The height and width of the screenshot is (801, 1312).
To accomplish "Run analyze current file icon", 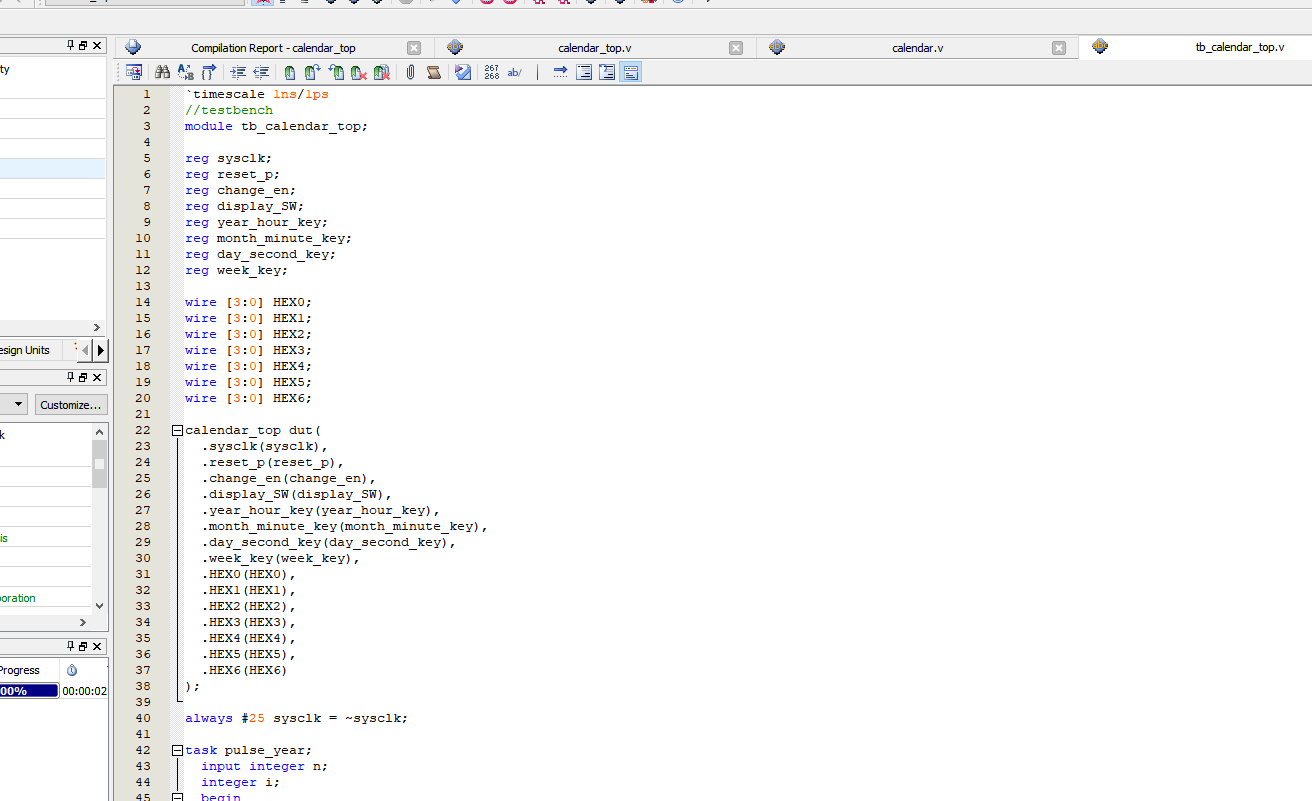I will [463, 72].
